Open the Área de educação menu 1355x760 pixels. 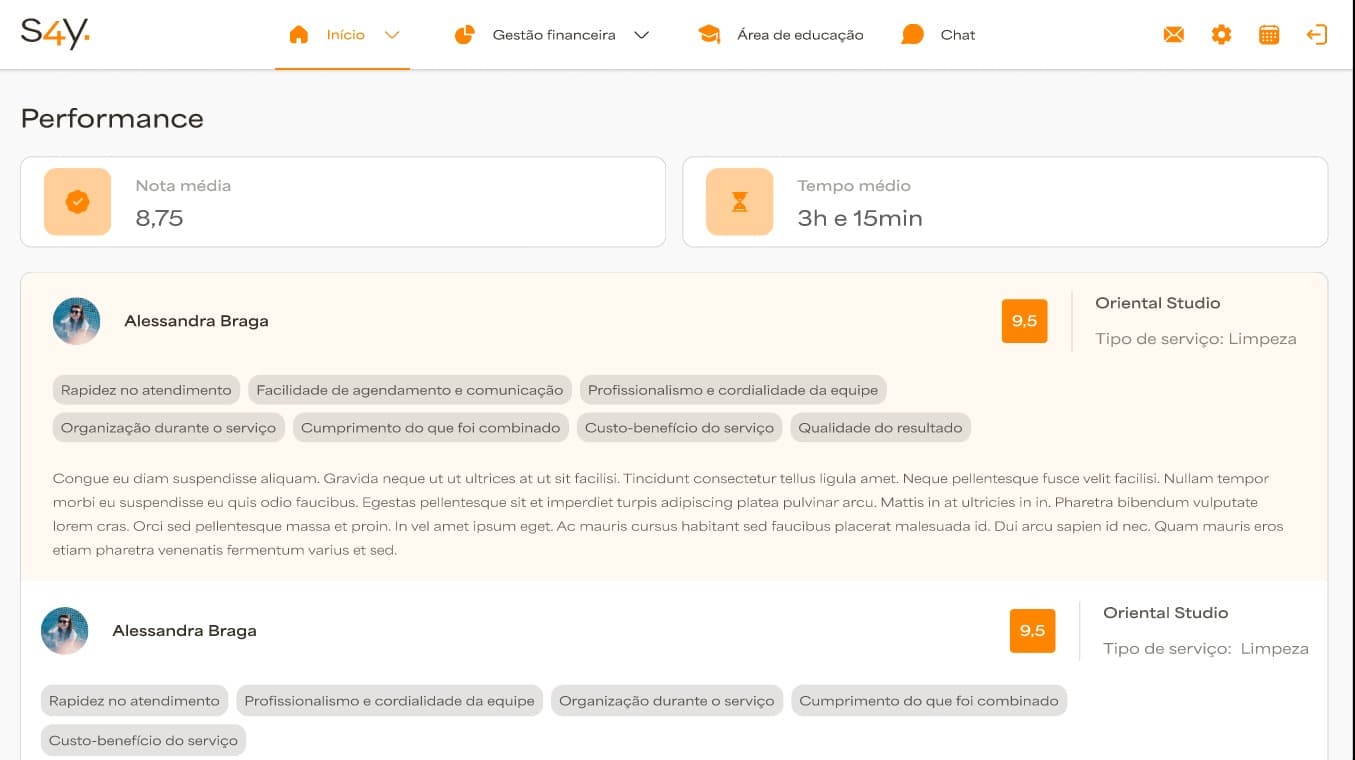(x=799, y=35)
